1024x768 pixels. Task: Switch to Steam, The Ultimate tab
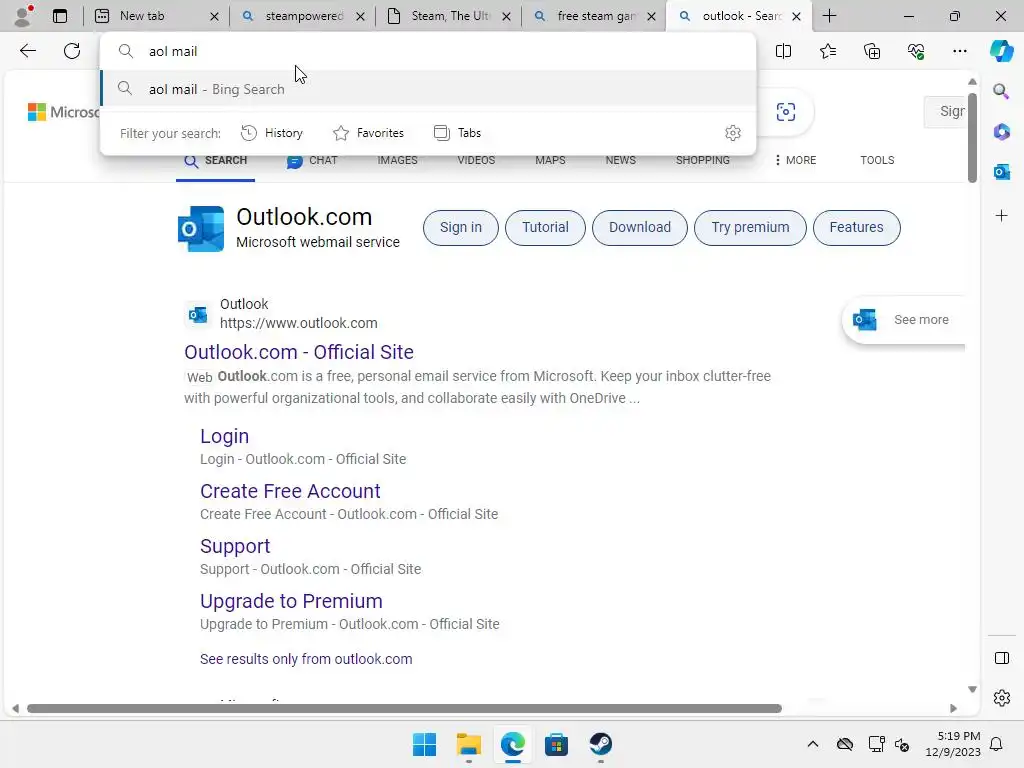point(449,16)
